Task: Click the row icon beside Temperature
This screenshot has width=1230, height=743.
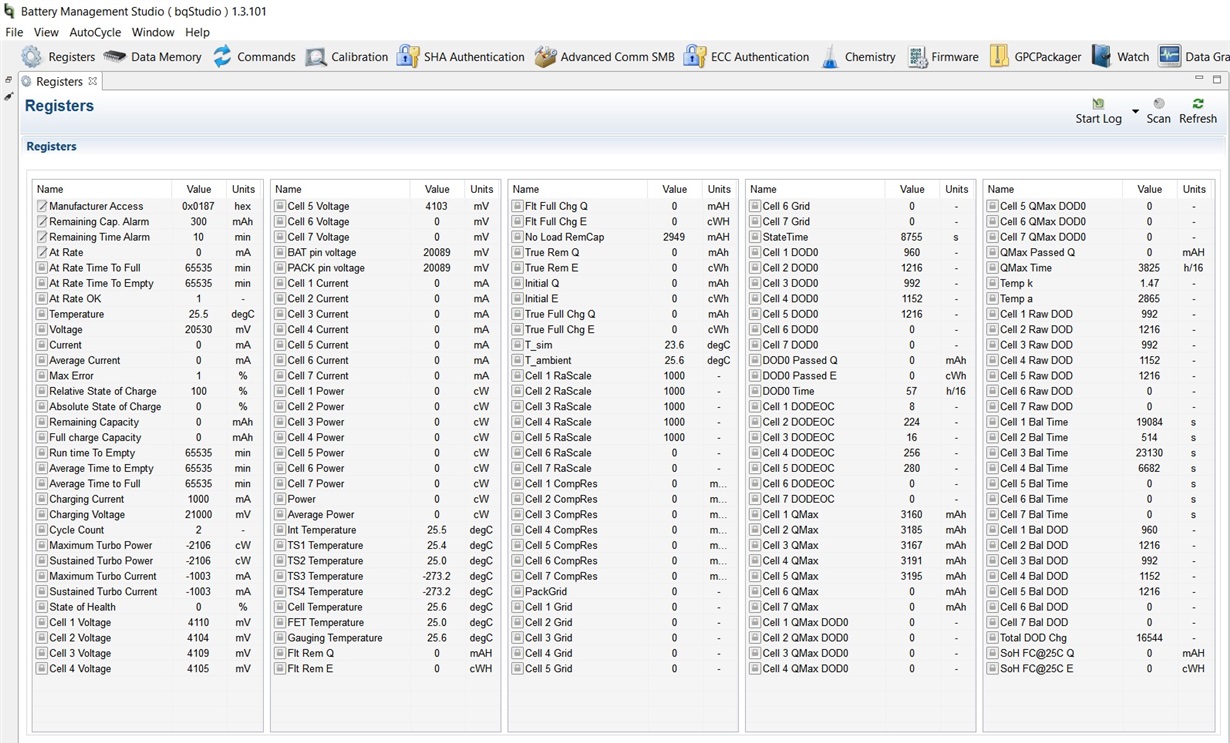Action: click(x=42, y=314)
